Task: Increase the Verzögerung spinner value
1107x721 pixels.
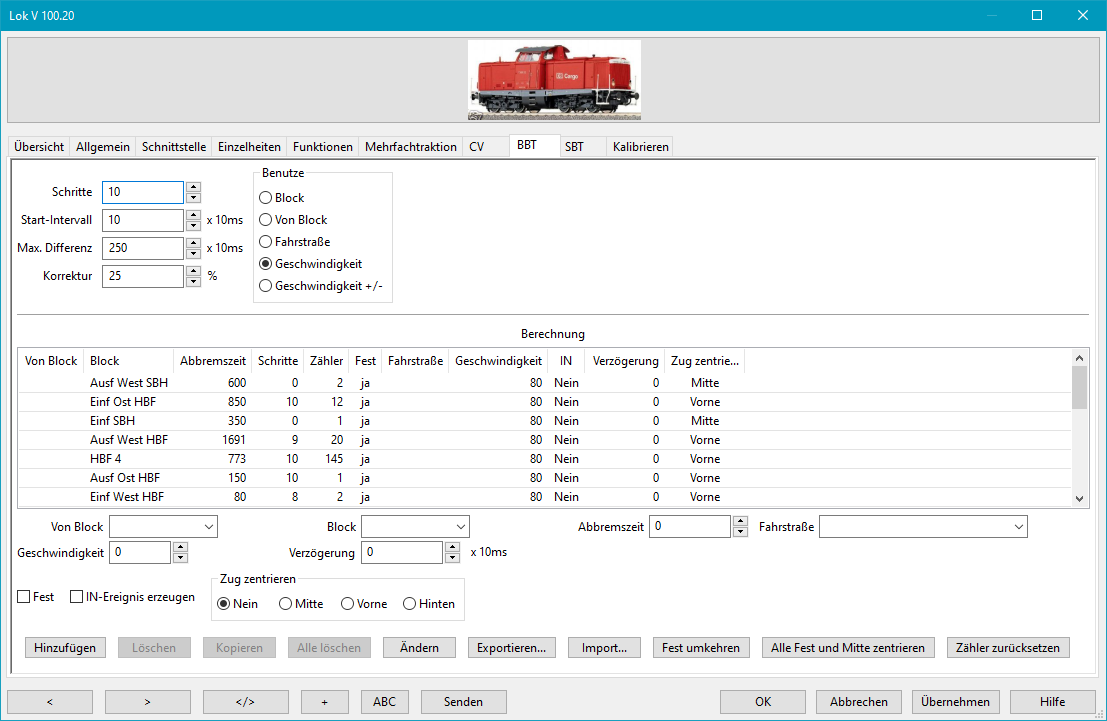Action: [452, 547]
